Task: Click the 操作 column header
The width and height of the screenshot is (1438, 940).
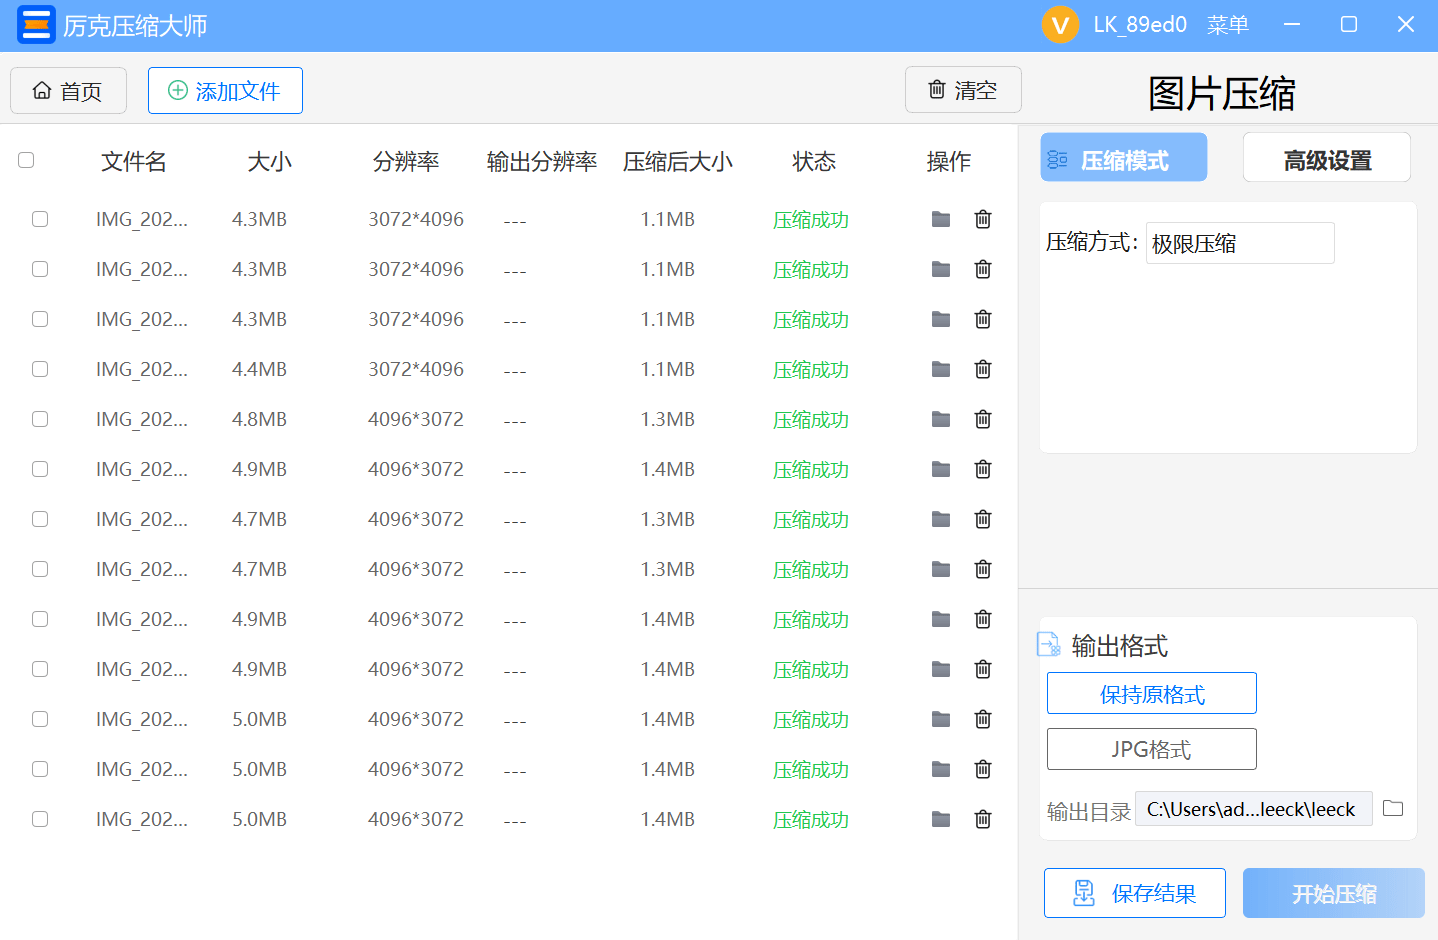Action: (x=949, y=161)
